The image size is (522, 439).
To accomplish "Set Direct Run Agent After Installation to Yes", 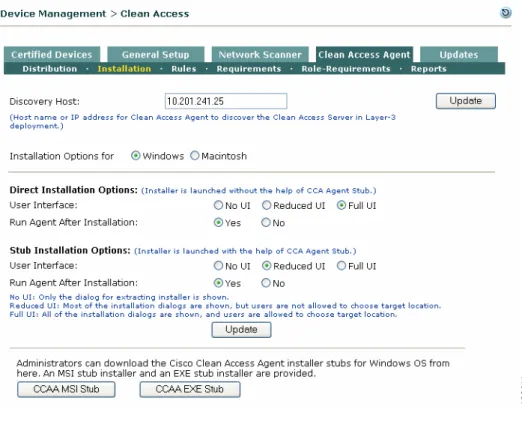I will (x=218, y=222).
